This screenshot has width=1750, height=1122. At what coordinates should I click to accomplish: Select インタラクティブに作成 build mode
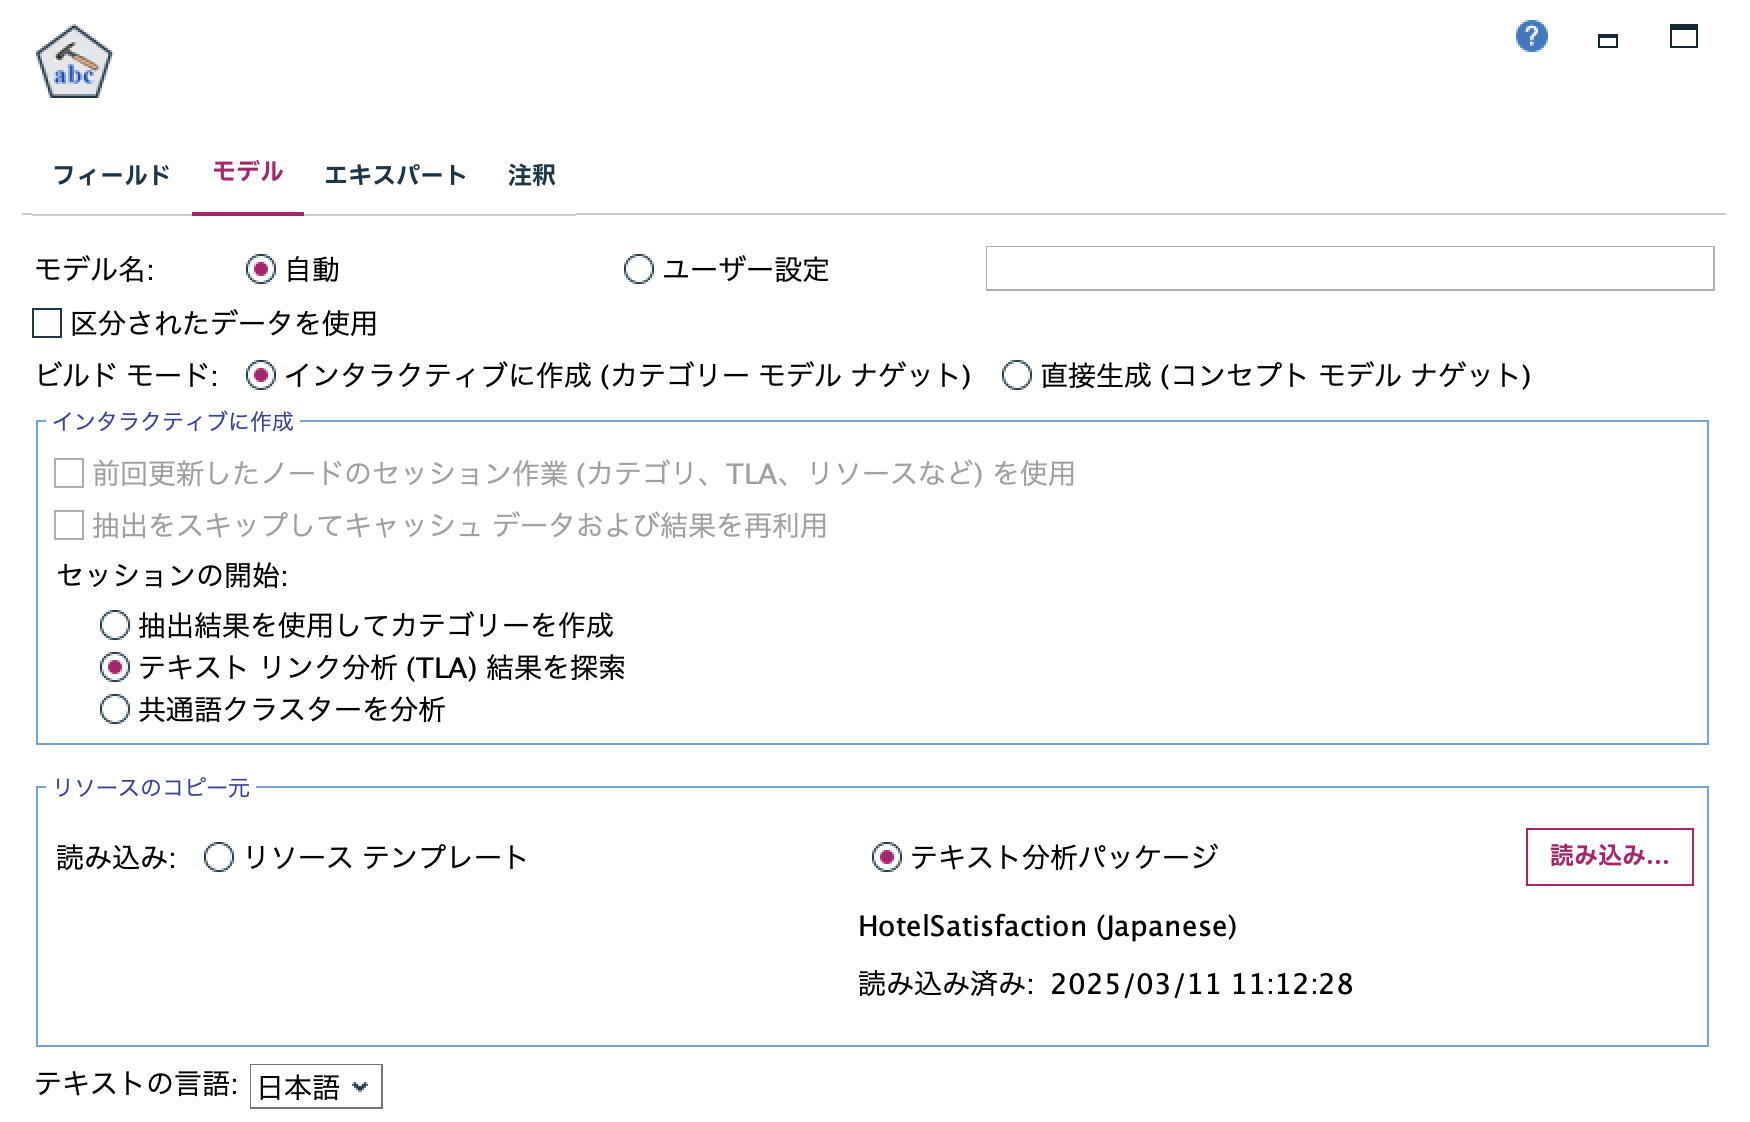261,377
